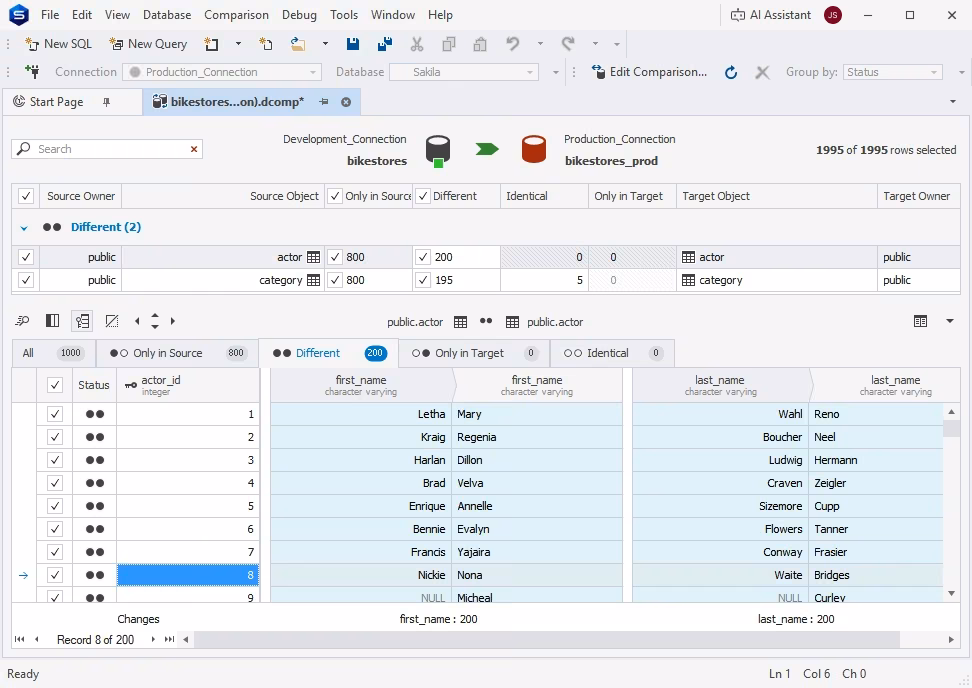The height and width of the screenshot is (688, 972).
Task: Select the actor_id 3 cell
Action: (x=188, y=460)
